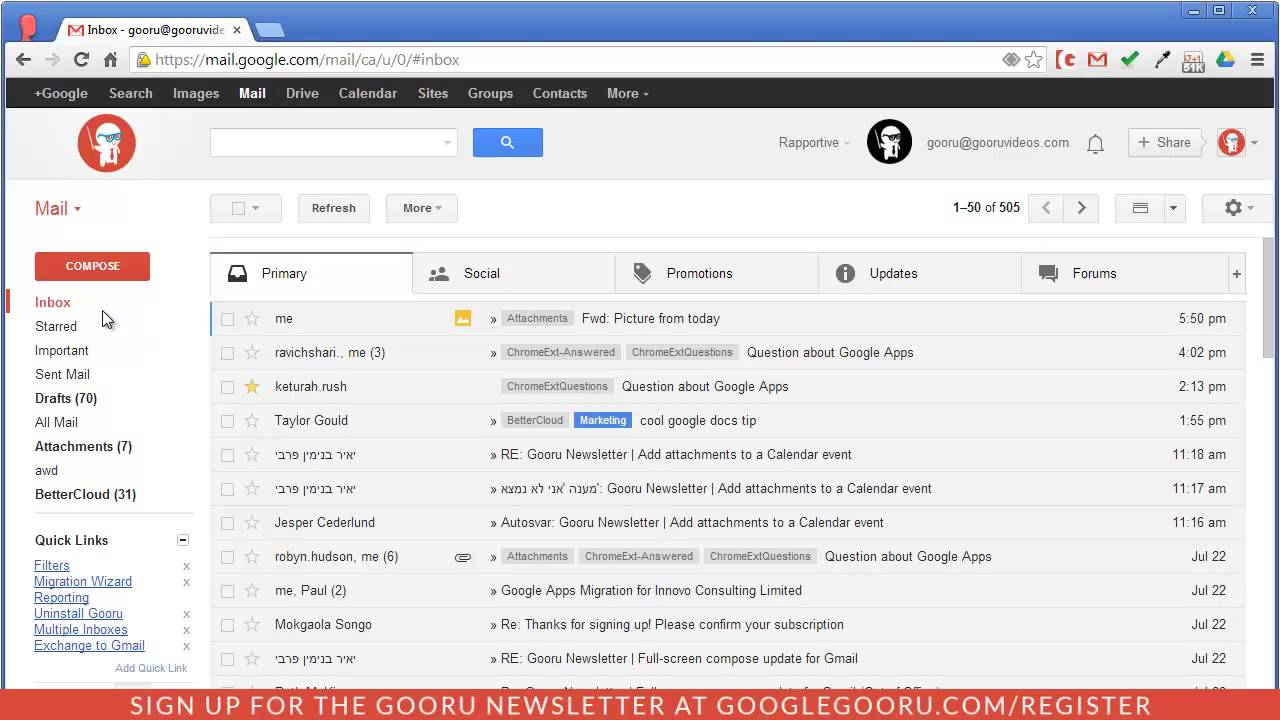Click the browser address bar URL
Screen dimensions: 1280x720
307,60
